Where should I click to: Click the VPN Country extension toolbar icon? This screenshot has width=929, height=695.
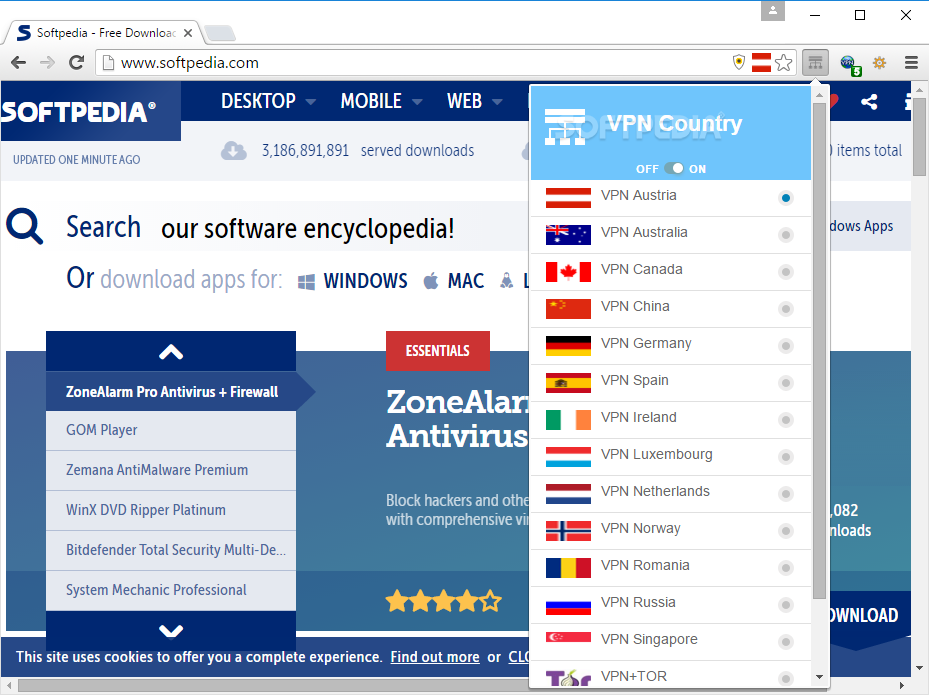click(x=815, y=62)
